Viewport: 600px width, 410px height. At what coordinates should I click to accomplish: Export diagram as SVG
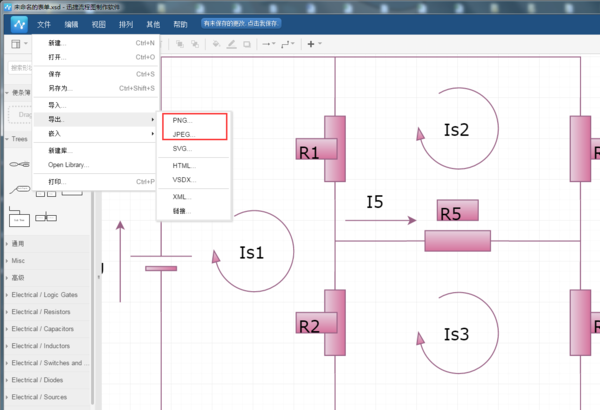click(194, 149)
